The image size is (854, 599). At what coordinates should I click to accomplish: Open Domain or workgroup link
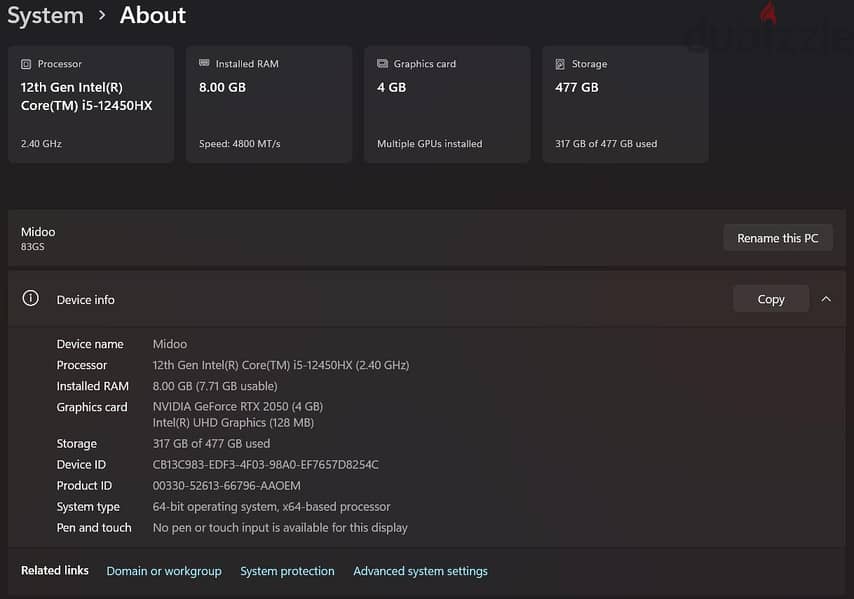[164, 571]
